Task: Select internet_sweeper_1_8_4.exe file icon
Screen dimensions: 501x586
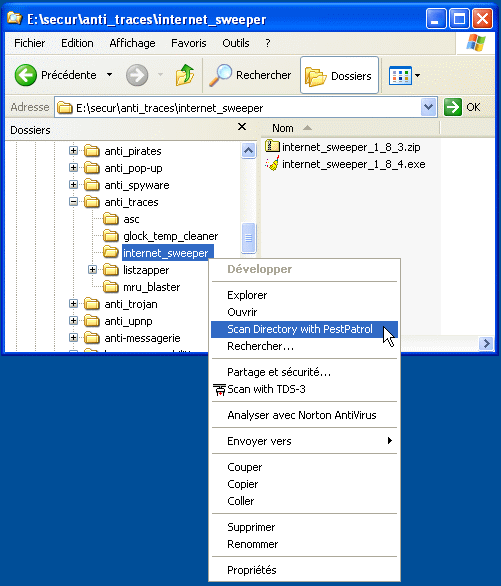Action: [x=272, y=164]
